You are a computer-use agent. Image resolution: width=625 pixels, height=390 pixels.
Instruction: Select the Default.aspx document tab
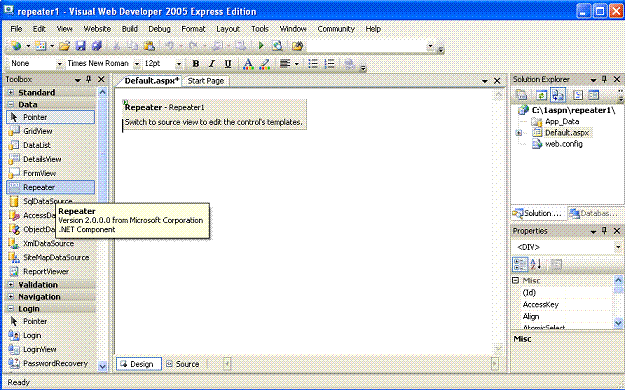(x=151, y=81)
